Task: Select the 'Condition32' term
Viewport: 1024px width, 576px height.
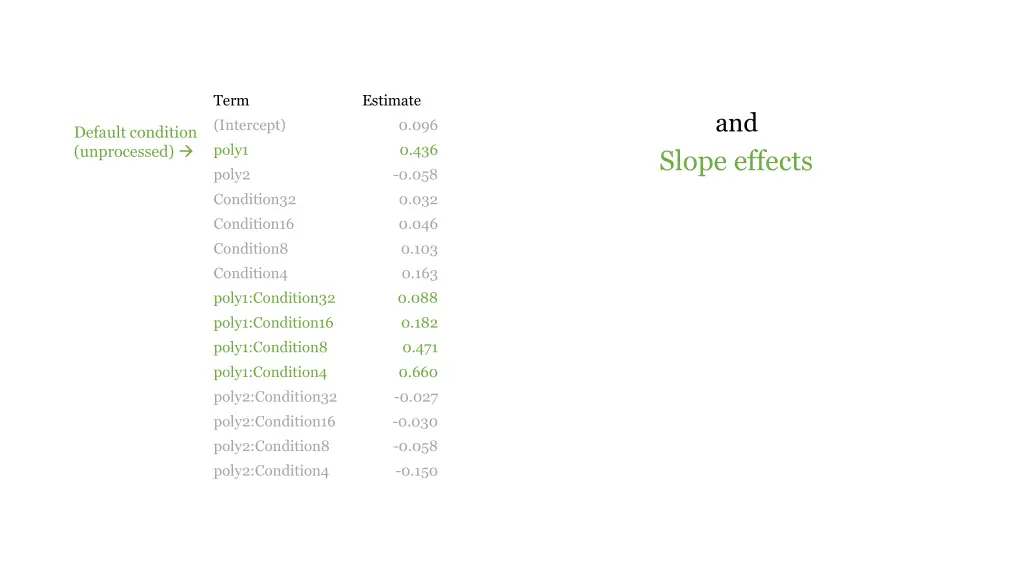Action: 255,200
